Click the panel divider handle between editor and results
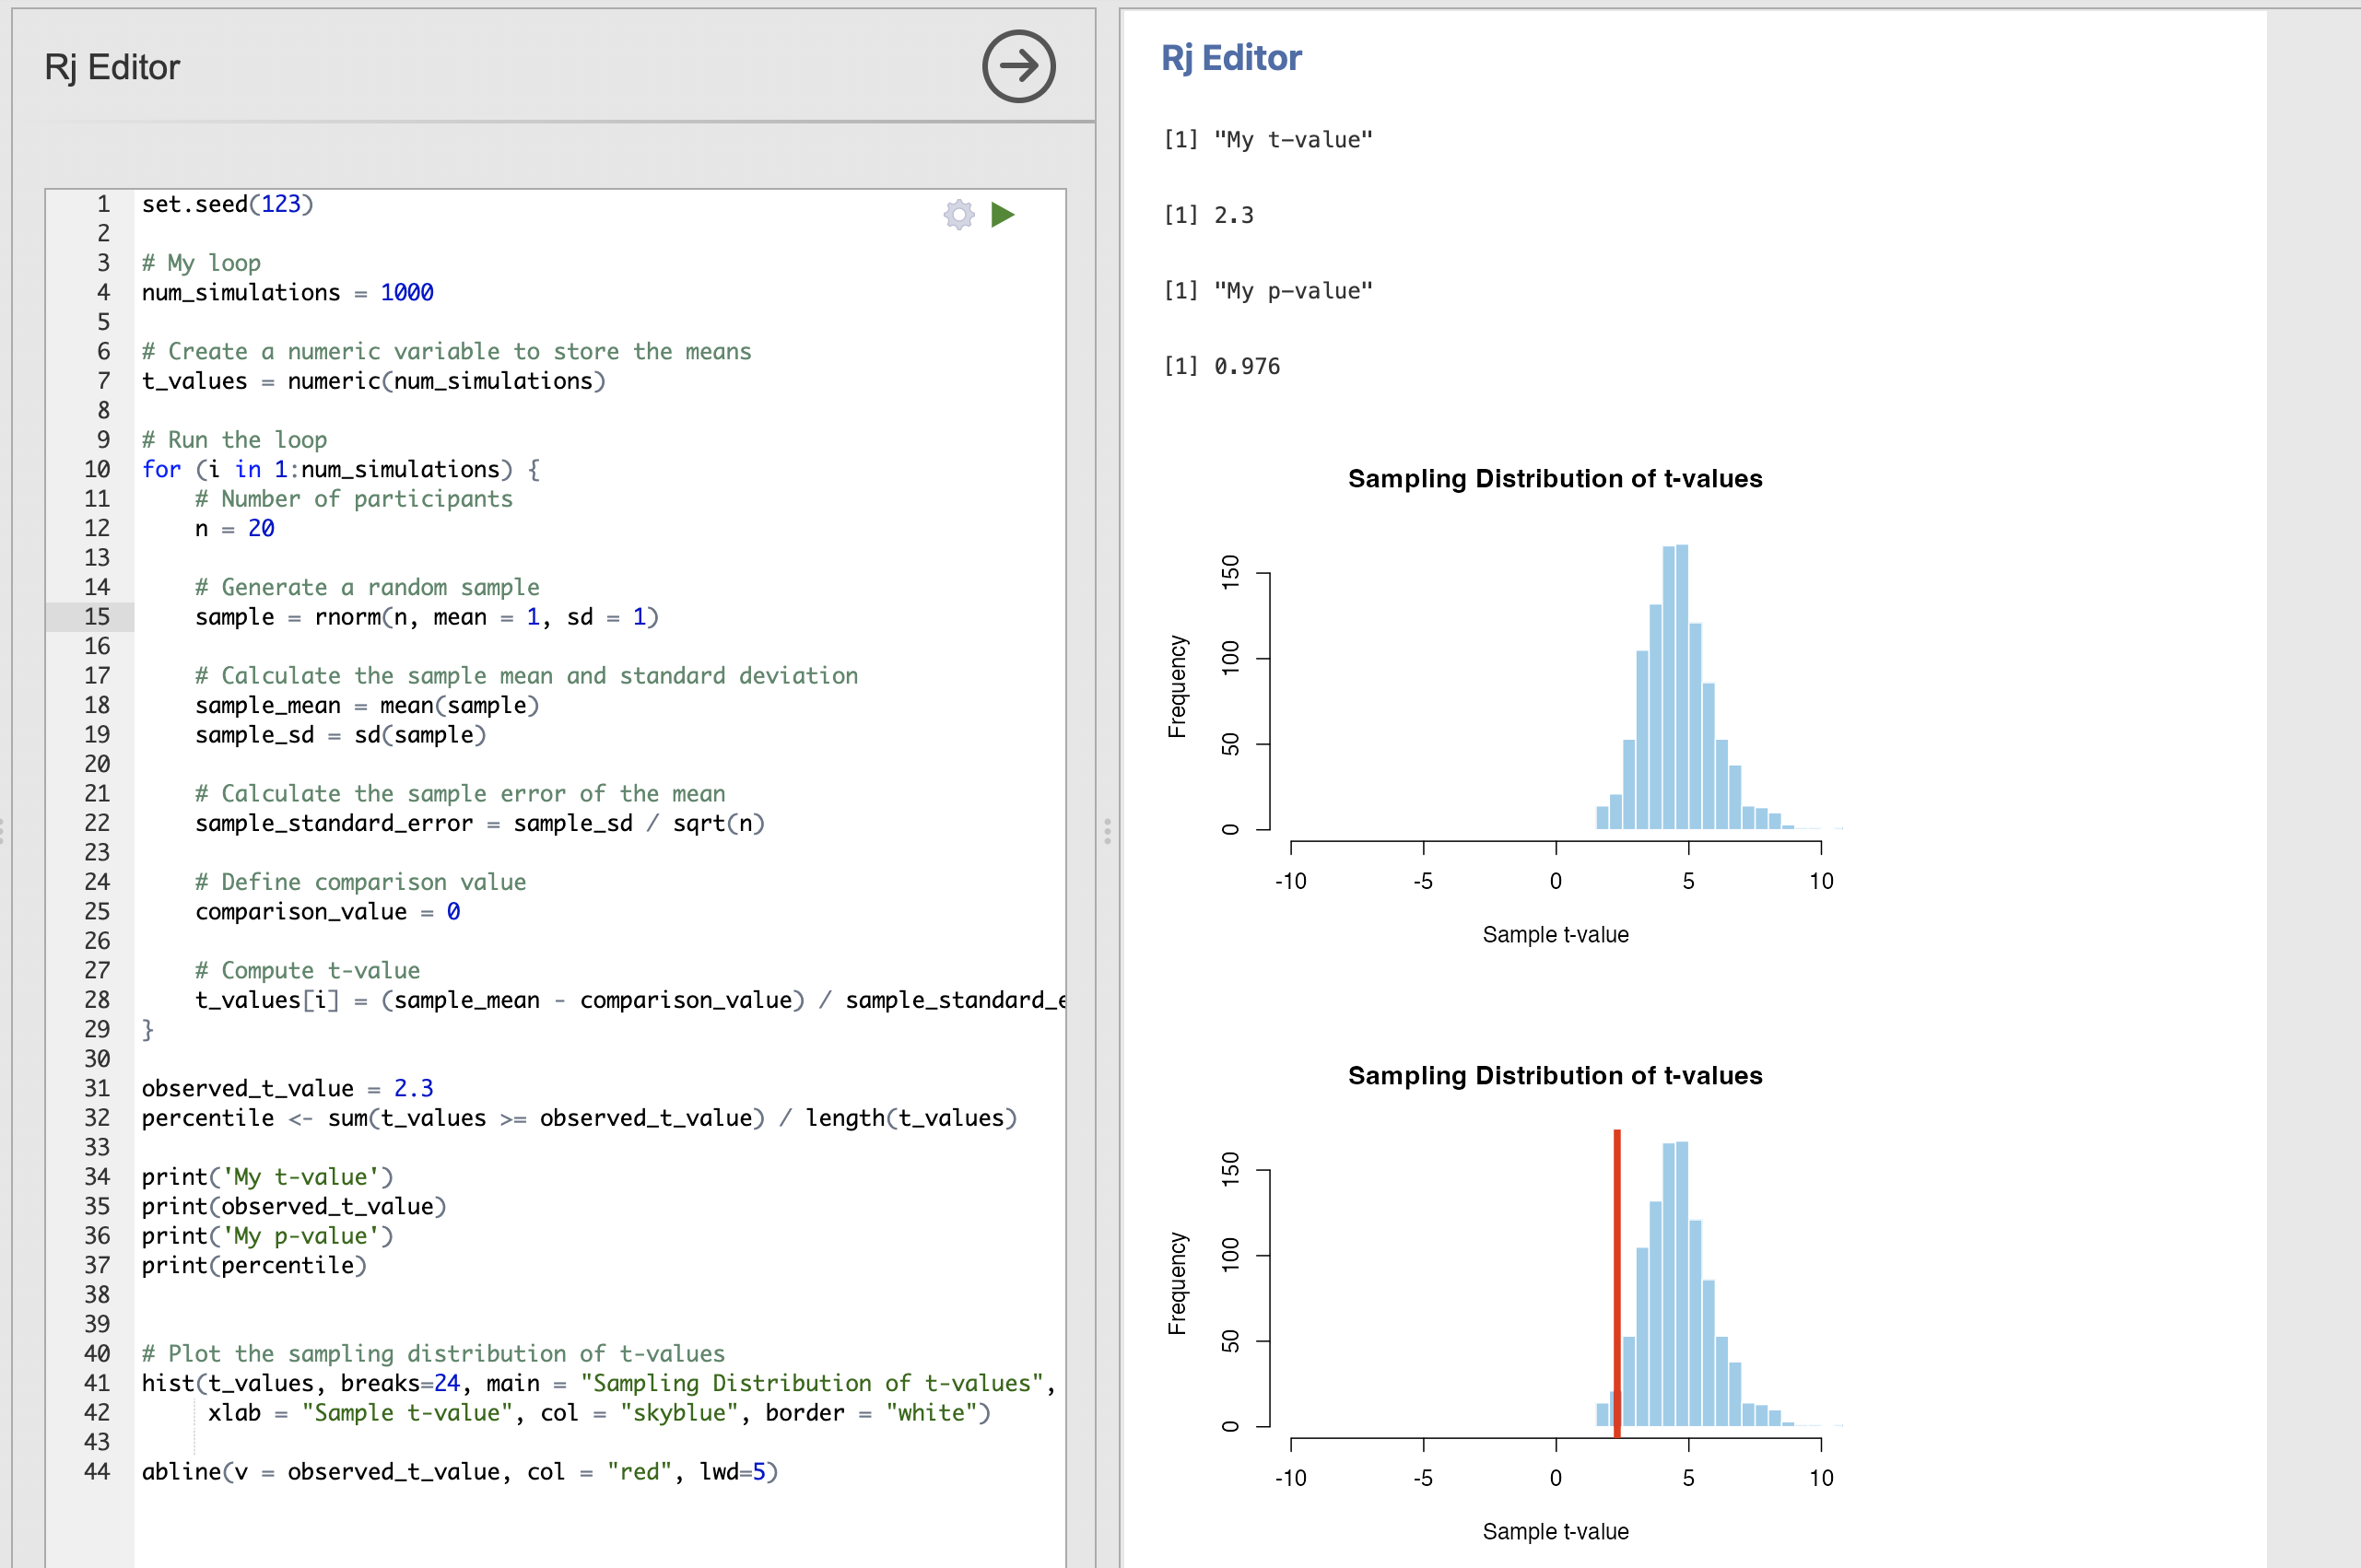The height and width of the screenshot is (1568, 2361). [x=1107, y=831]
